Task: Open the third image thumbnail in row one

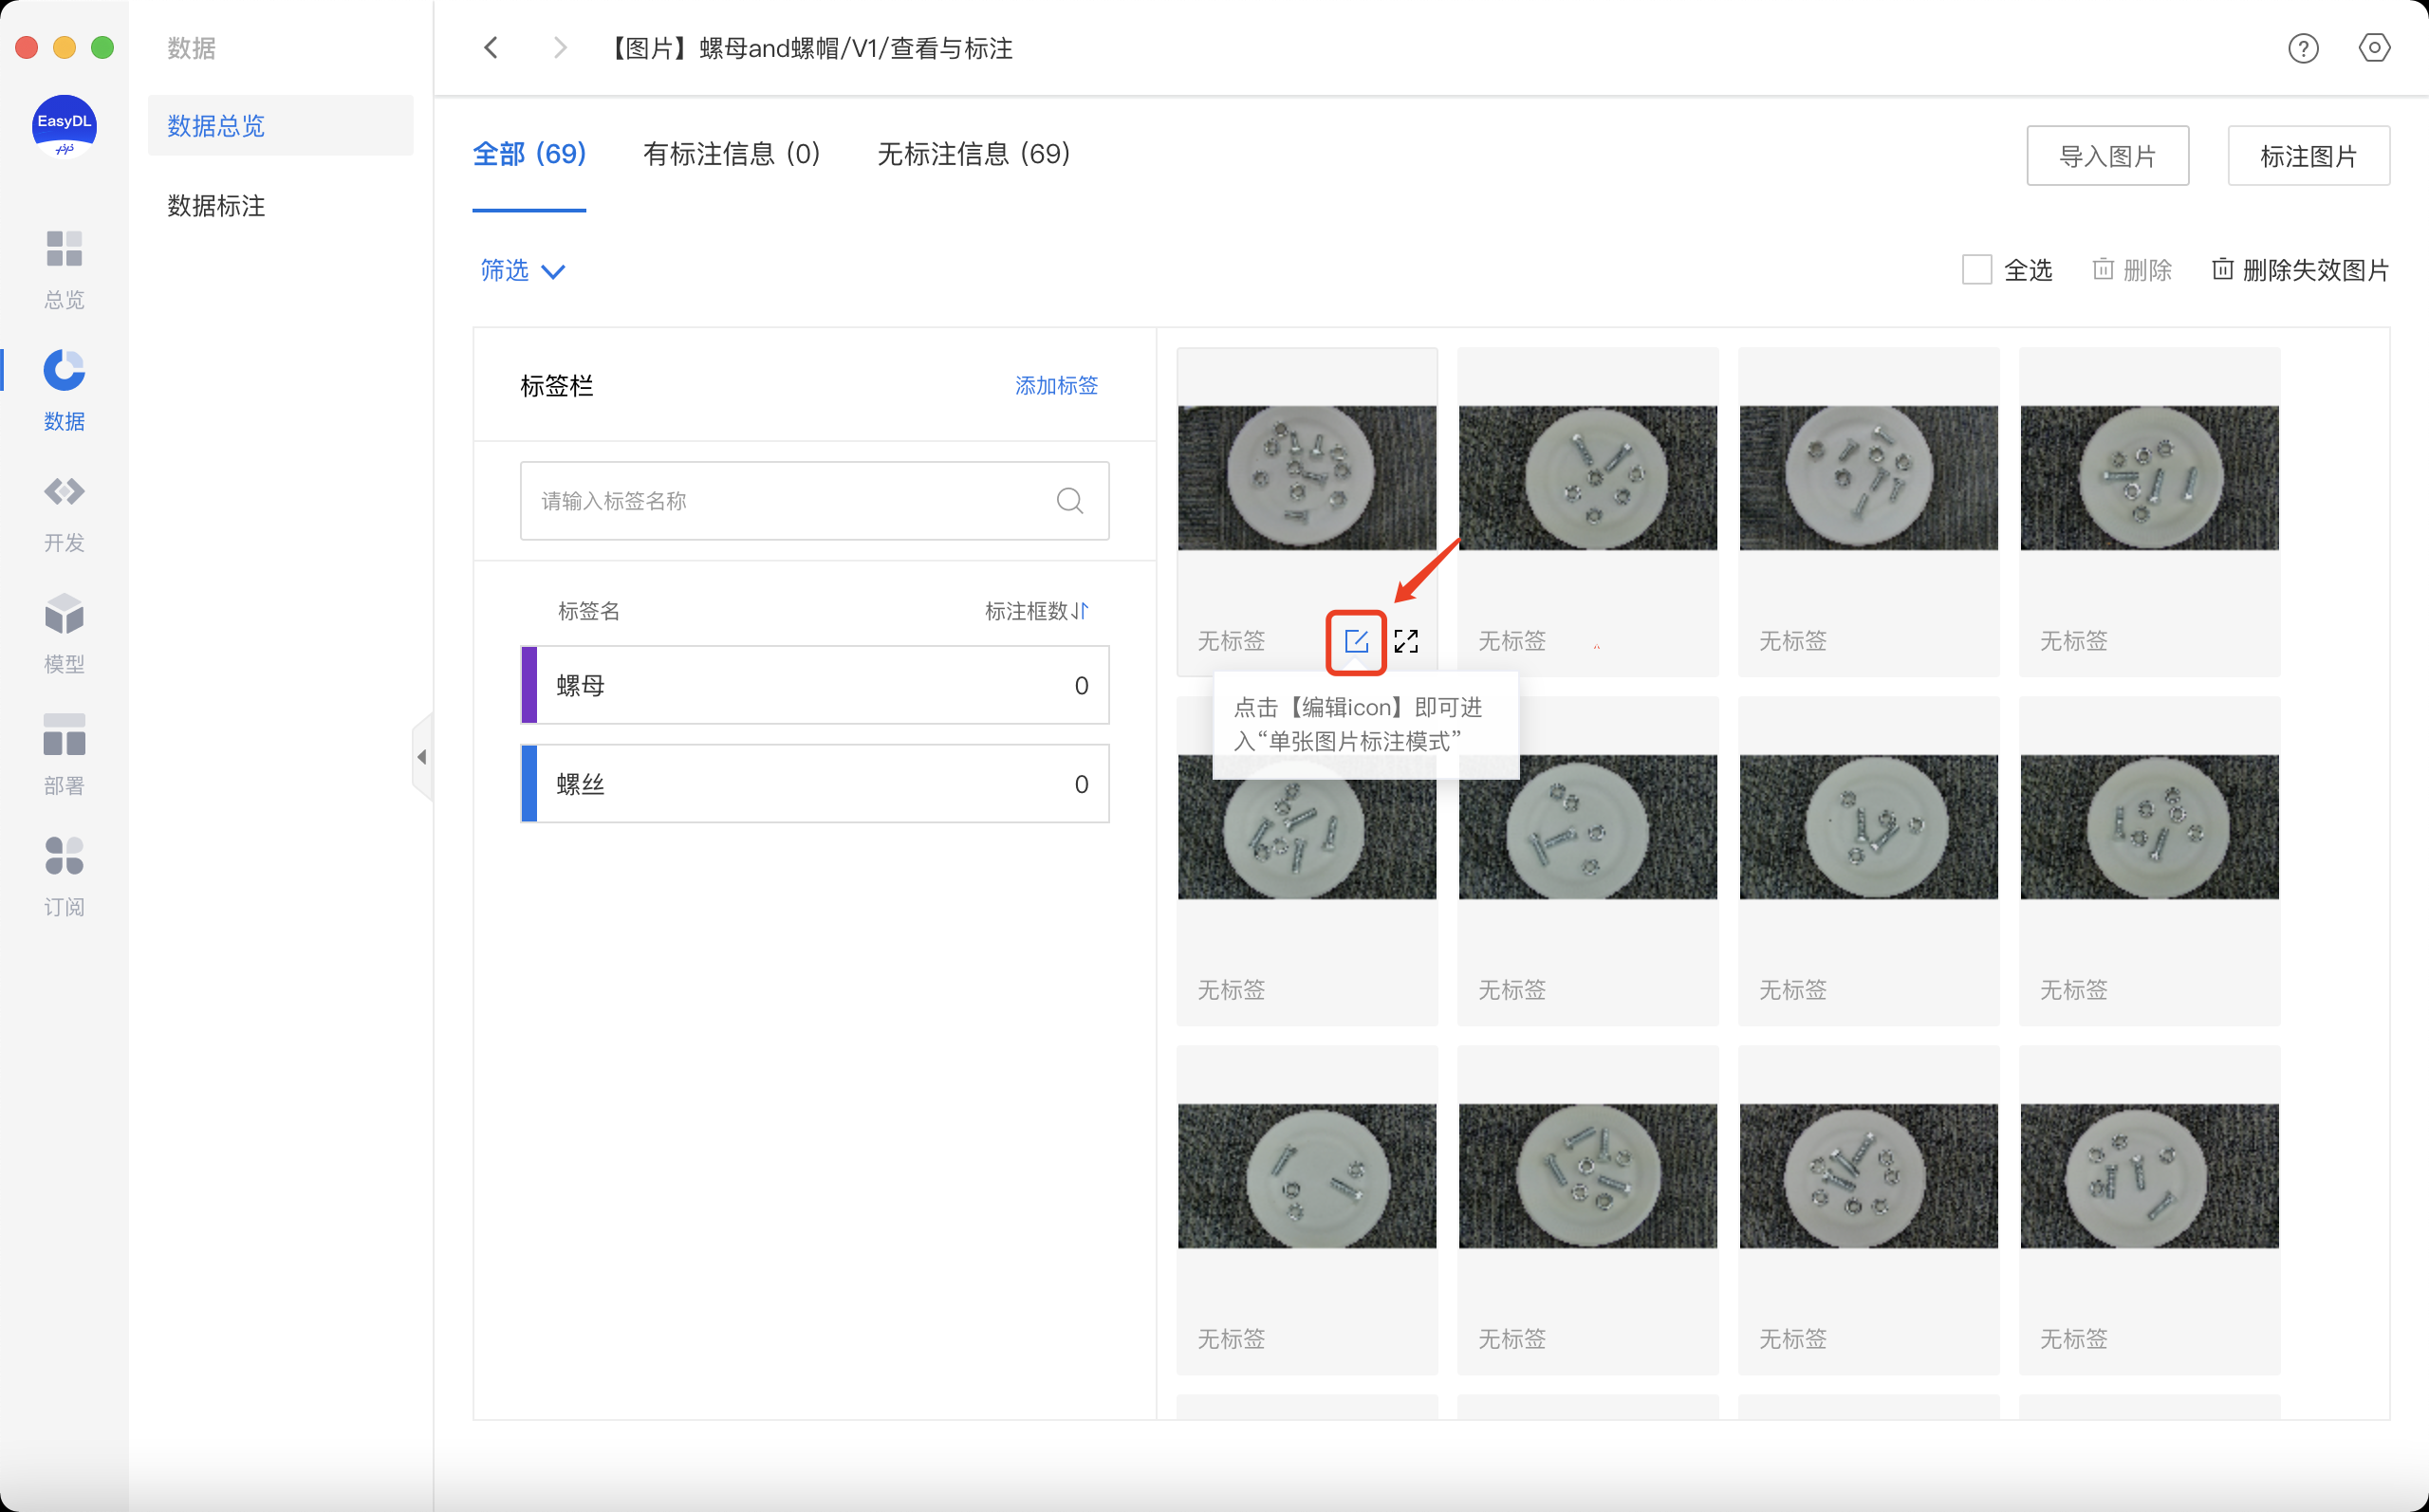Action: pyautogui.click(x=1868, y=478)
